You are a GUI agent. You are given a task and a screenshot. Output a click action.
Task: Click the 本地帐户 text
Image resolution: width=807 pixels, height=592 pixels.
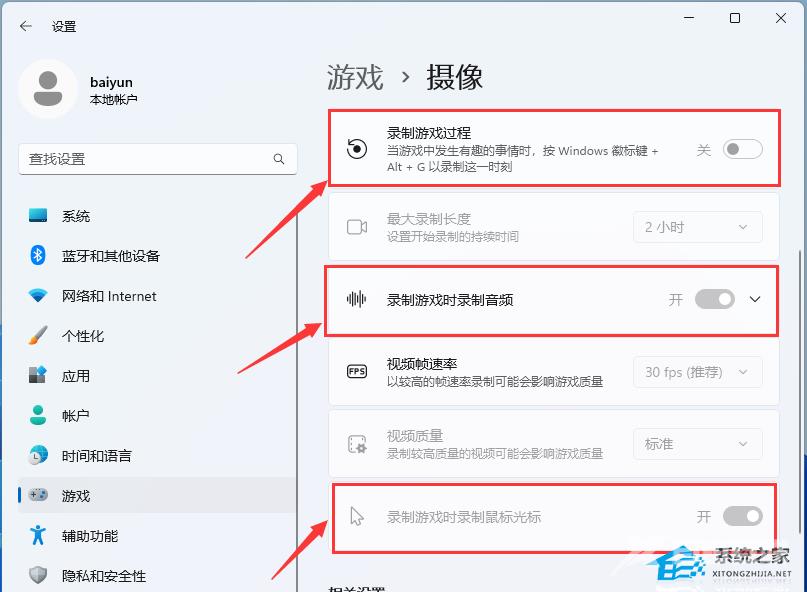(x=113, y=99)
